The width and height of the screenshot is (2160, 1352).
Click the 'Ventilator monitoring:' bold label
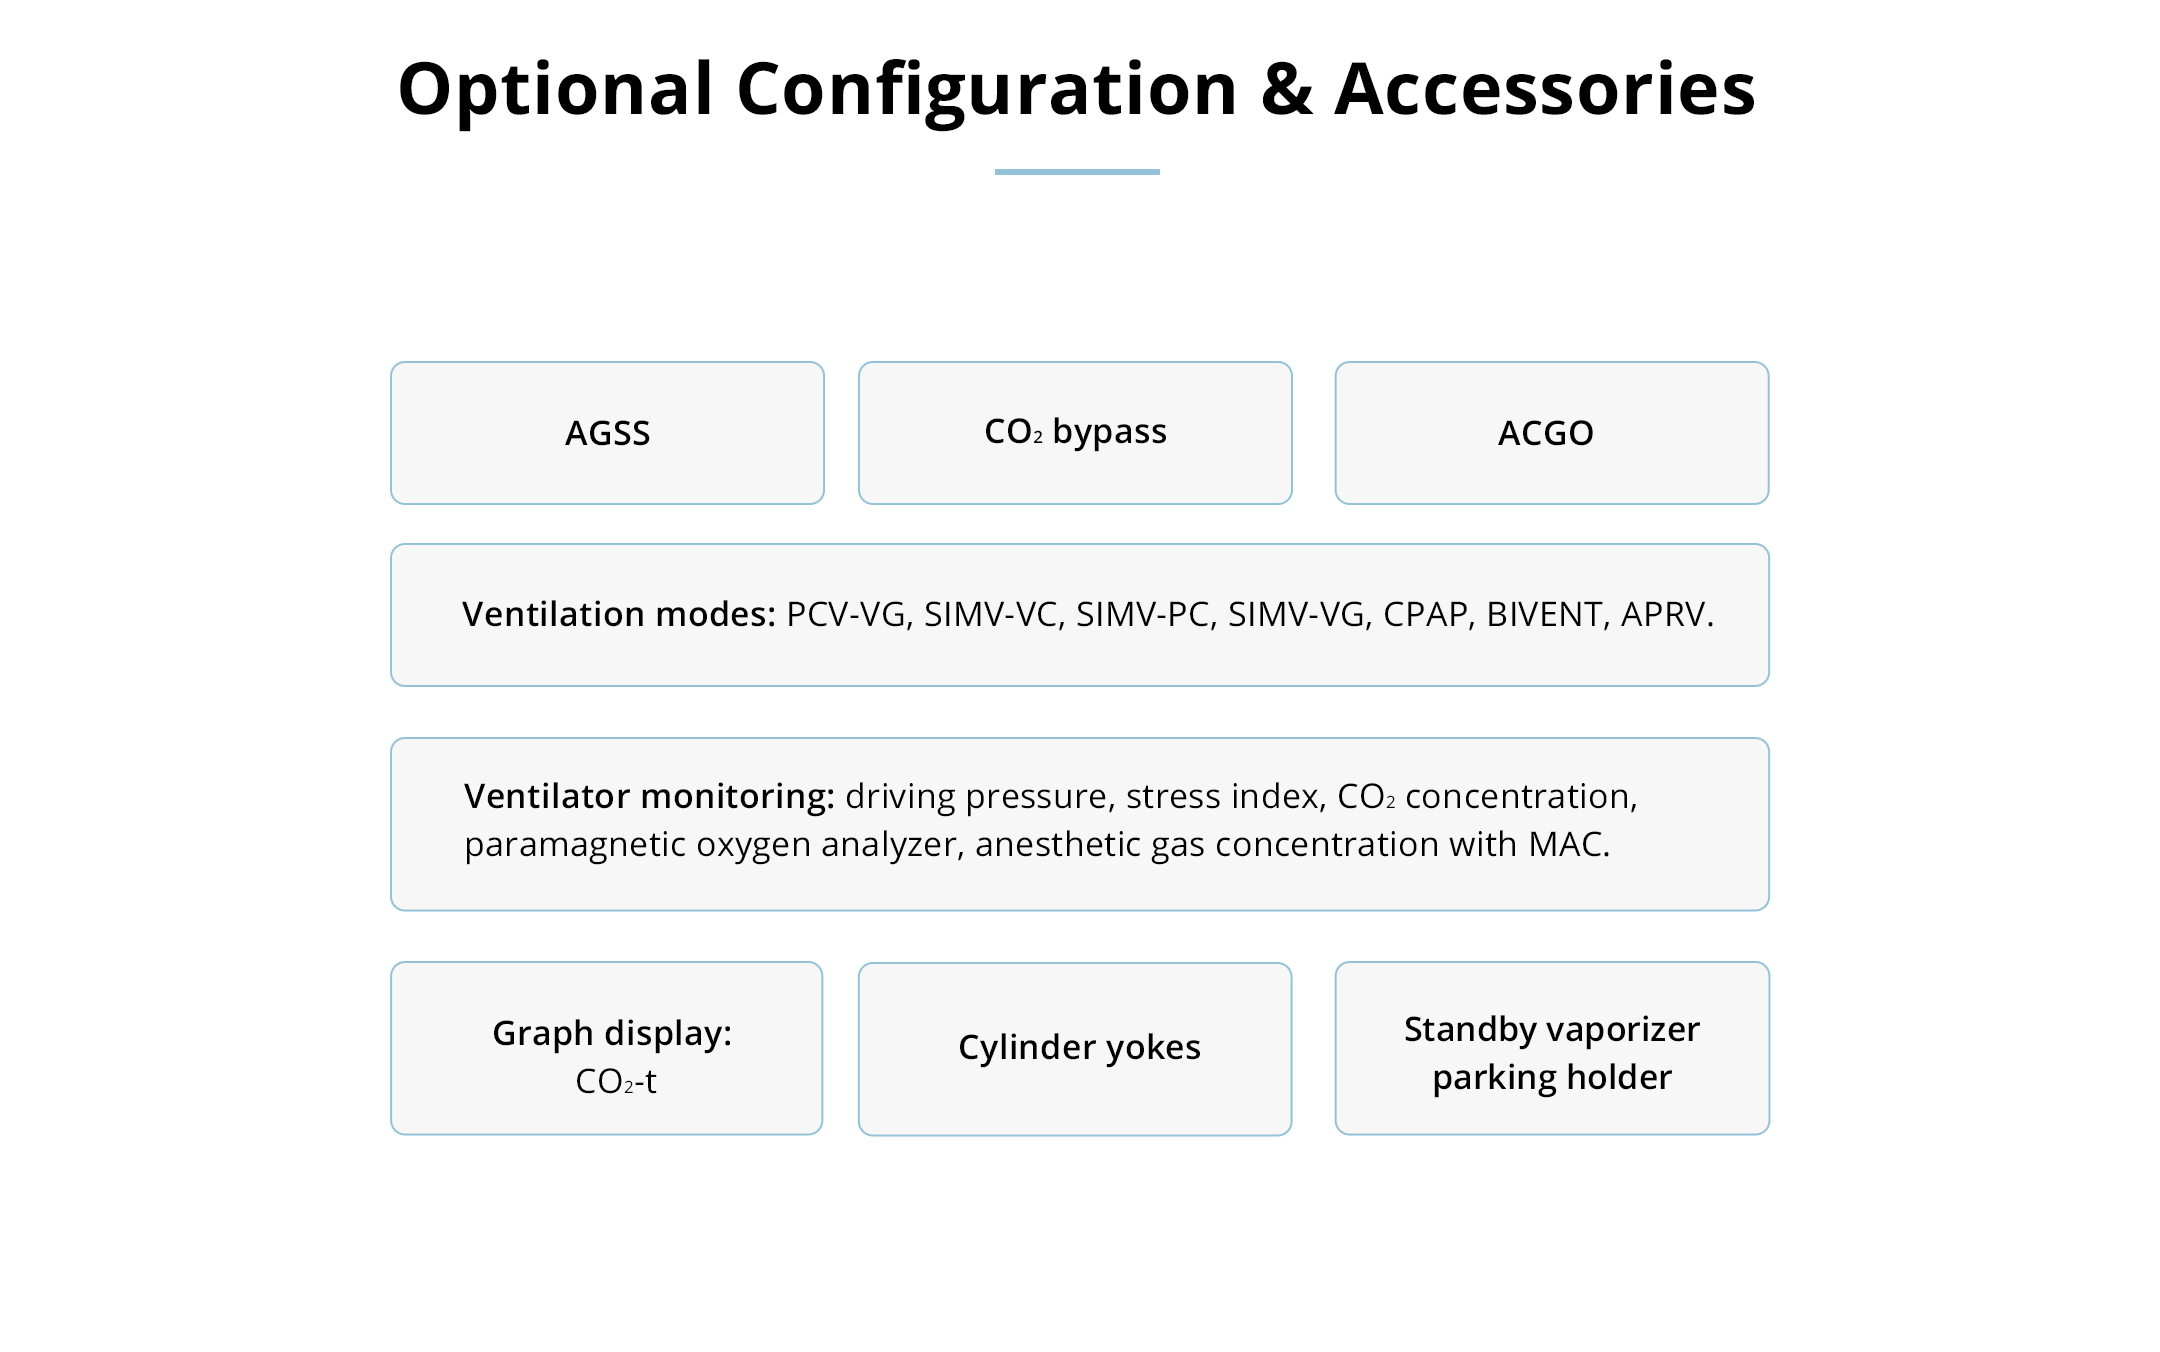(x=649, y=796)
